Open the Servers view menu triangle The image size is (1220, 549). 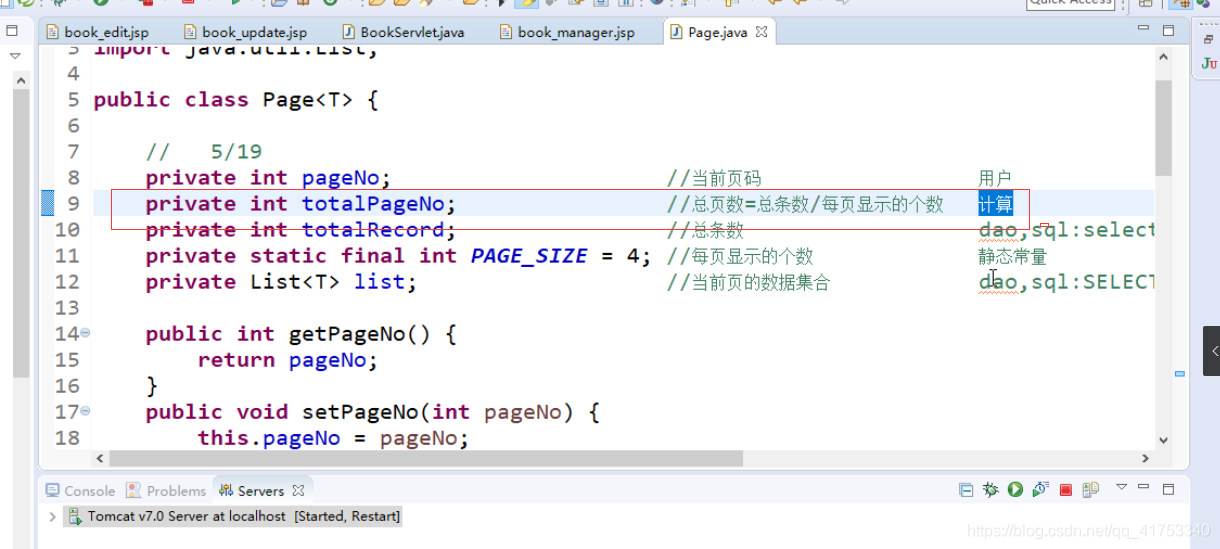click(1121, 487)
